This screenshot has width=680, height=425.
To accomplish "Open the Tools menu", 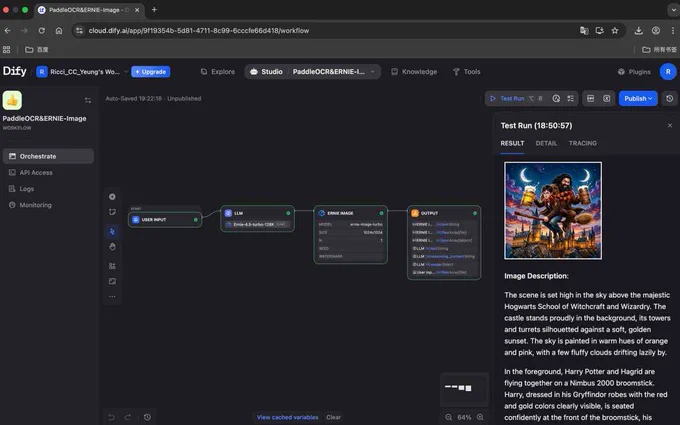I will (x=467, y=72).
